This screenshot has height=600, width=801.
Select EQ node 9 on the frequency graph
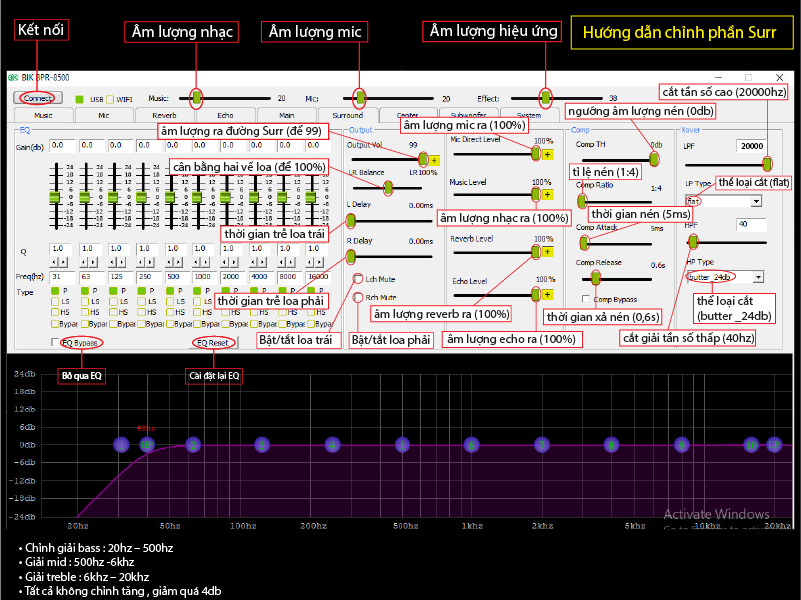[681, 445]
